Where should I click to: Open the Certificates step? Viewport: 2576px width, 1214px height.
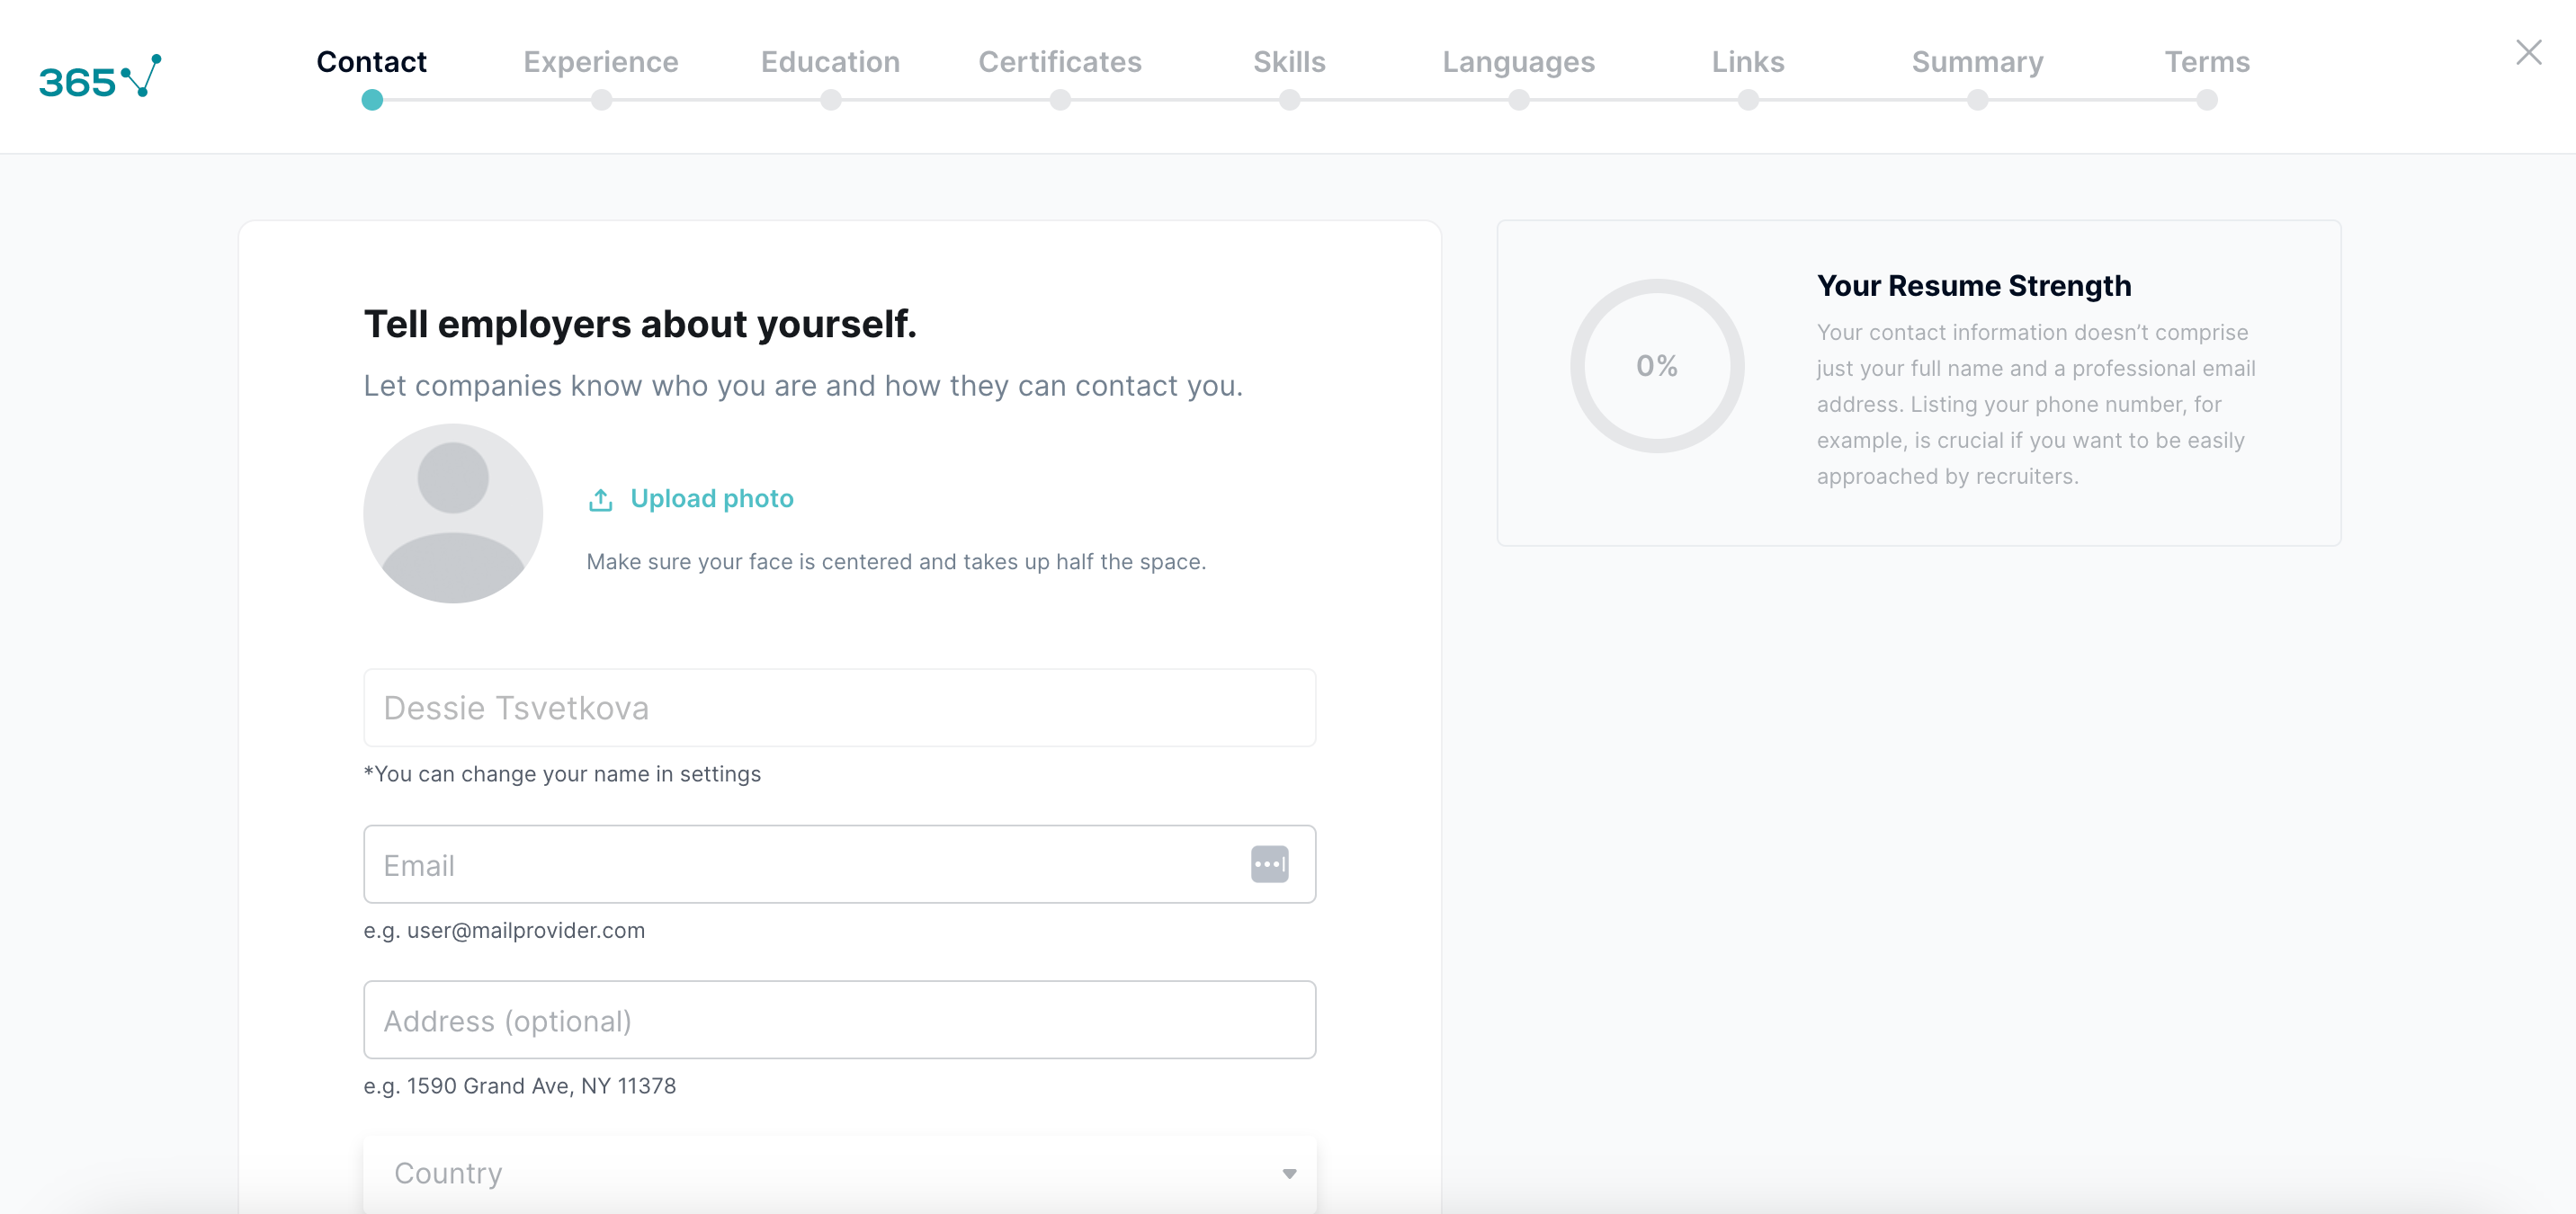point(1059,62)
